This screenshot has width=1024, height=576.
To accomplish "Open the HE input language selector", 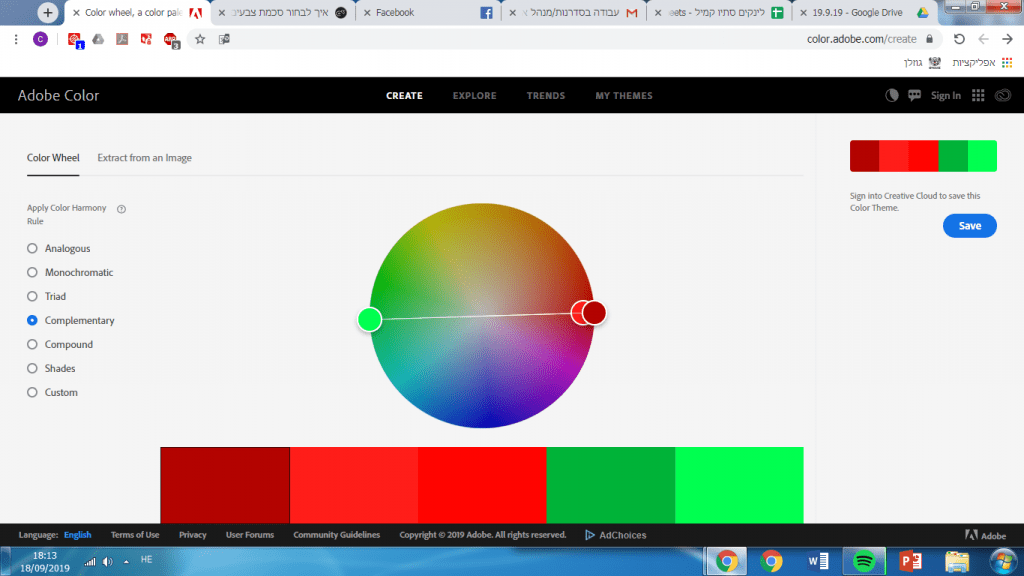I will [146, 560].
